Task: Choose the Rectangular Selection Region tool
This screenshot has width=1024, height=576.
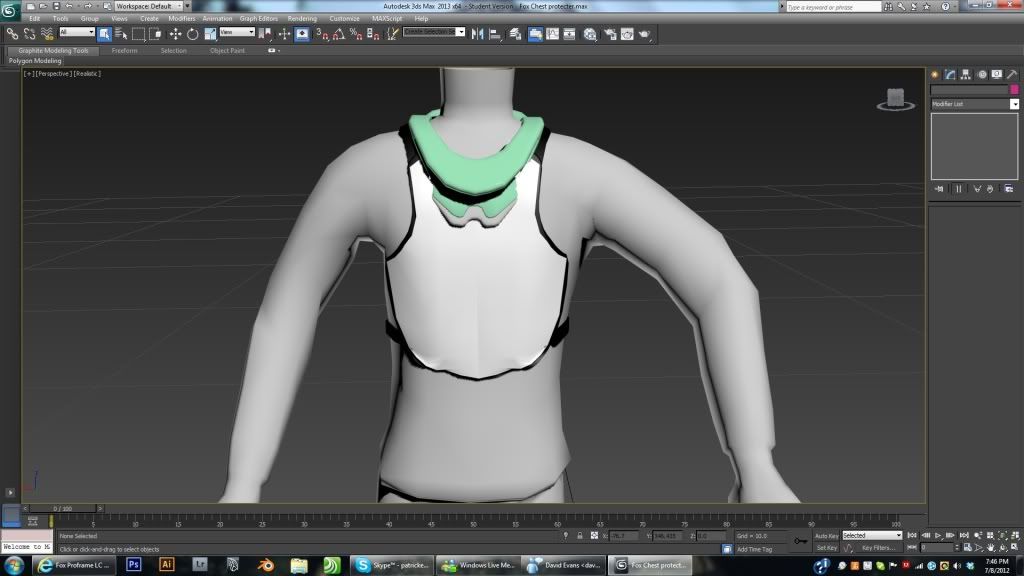Action: 138,34
